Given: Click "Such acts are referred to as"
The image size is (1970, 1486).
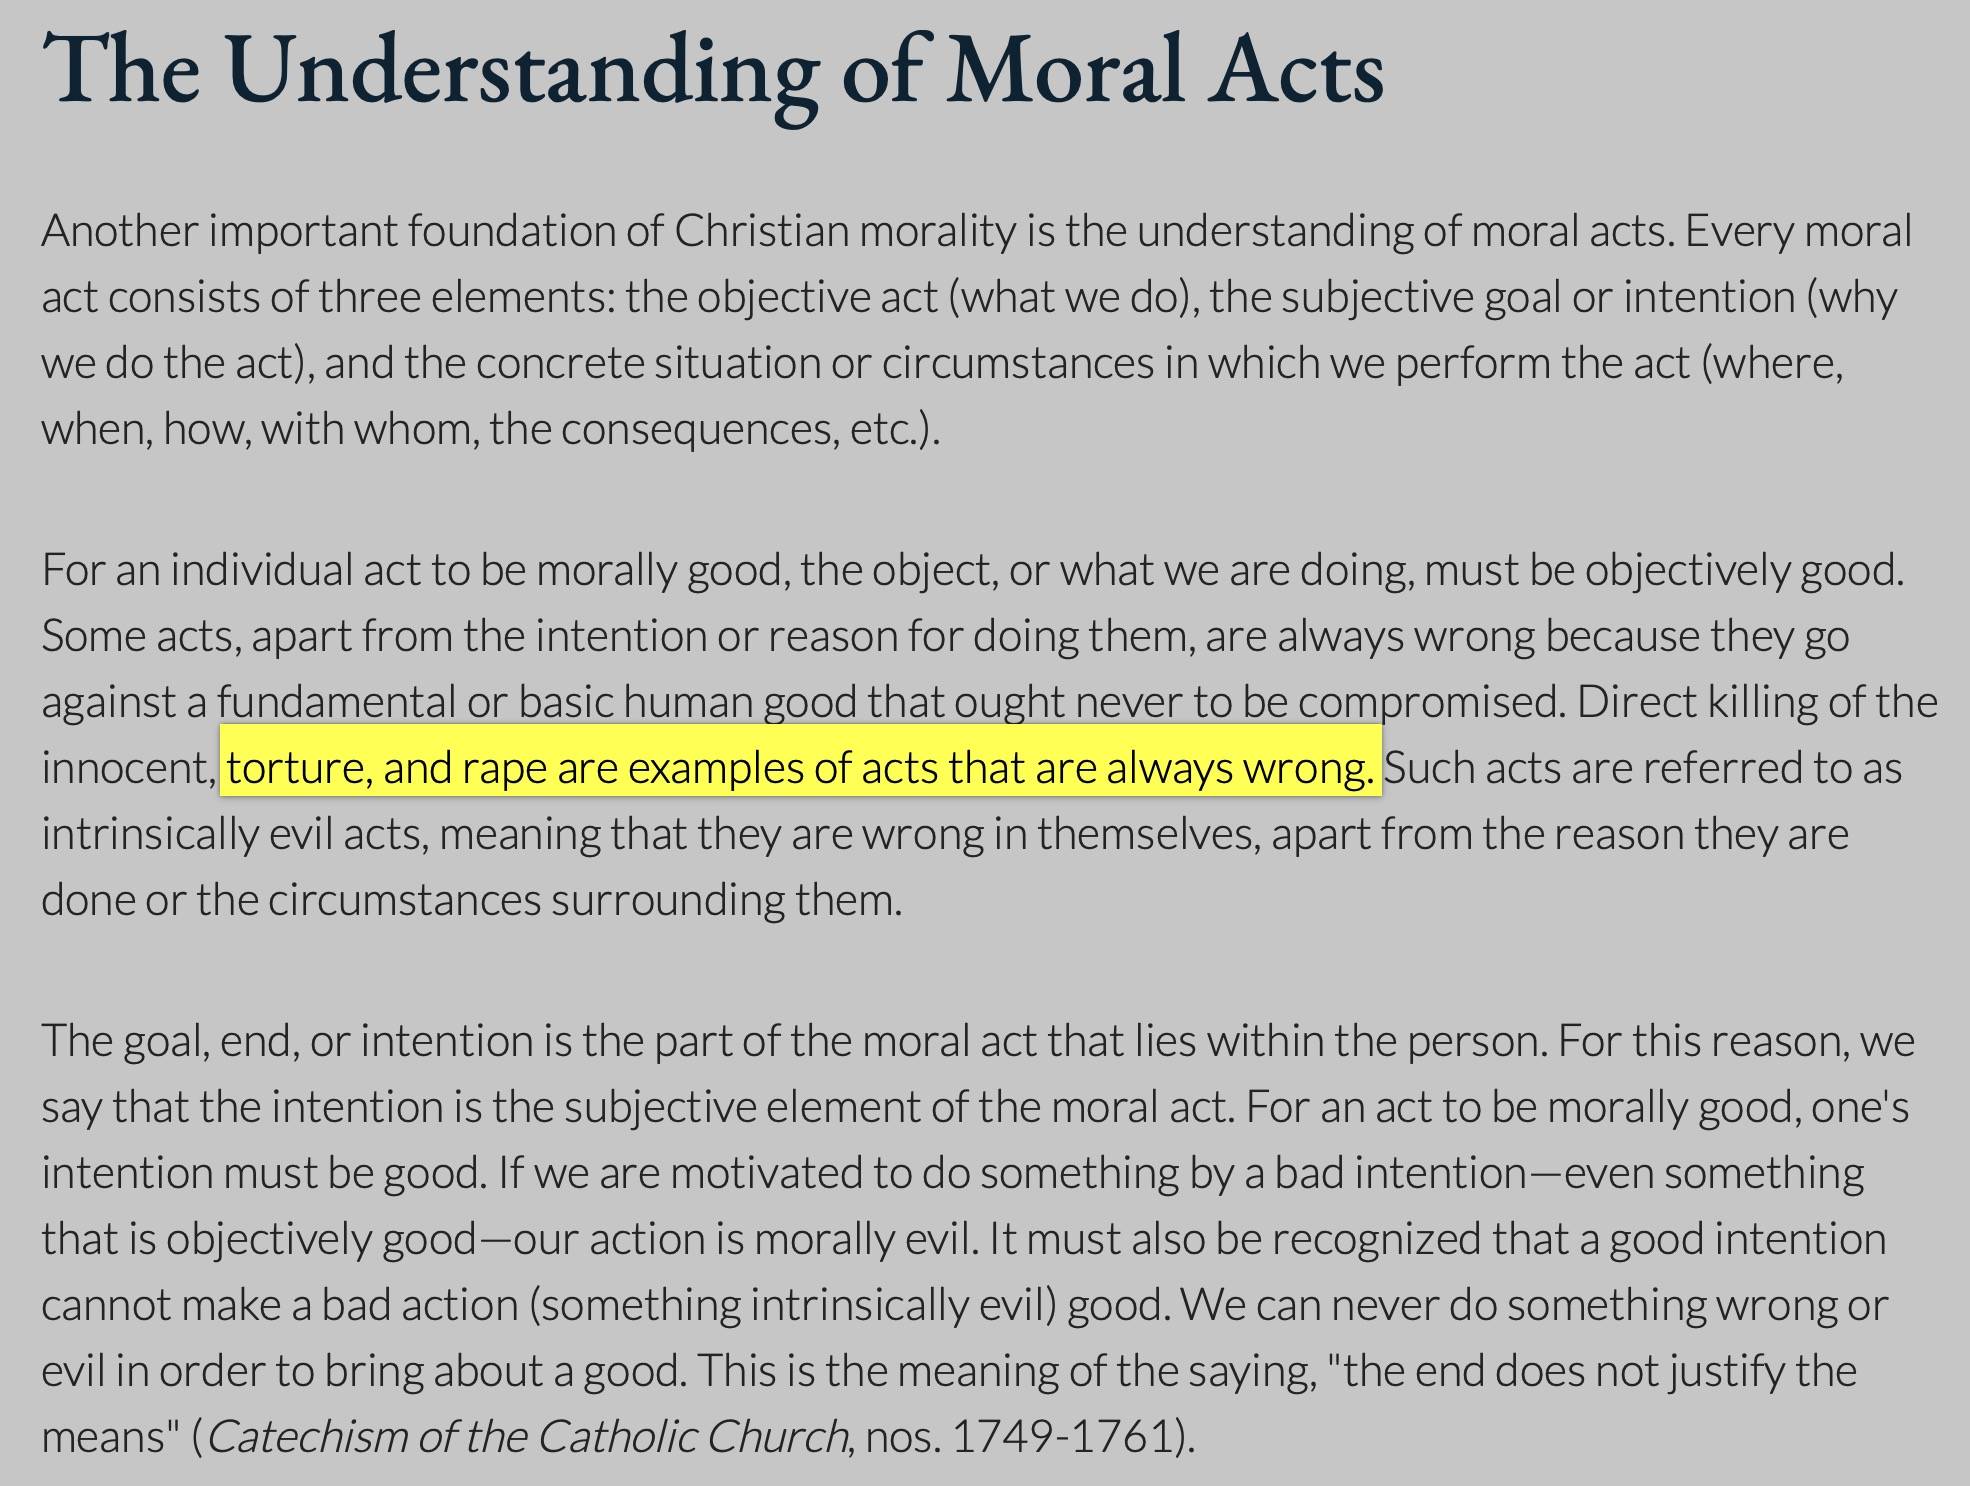Looking at the screenshot, I should pos(1643,768).
